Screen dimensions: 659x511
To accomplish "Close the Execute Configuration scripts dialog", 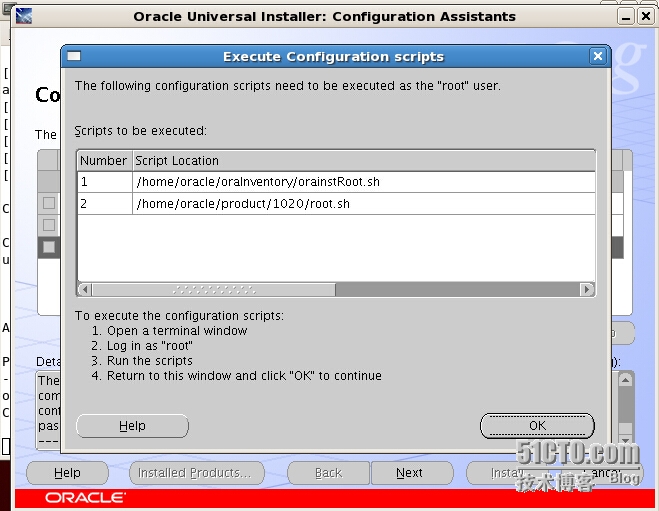I will pos(598,56).
